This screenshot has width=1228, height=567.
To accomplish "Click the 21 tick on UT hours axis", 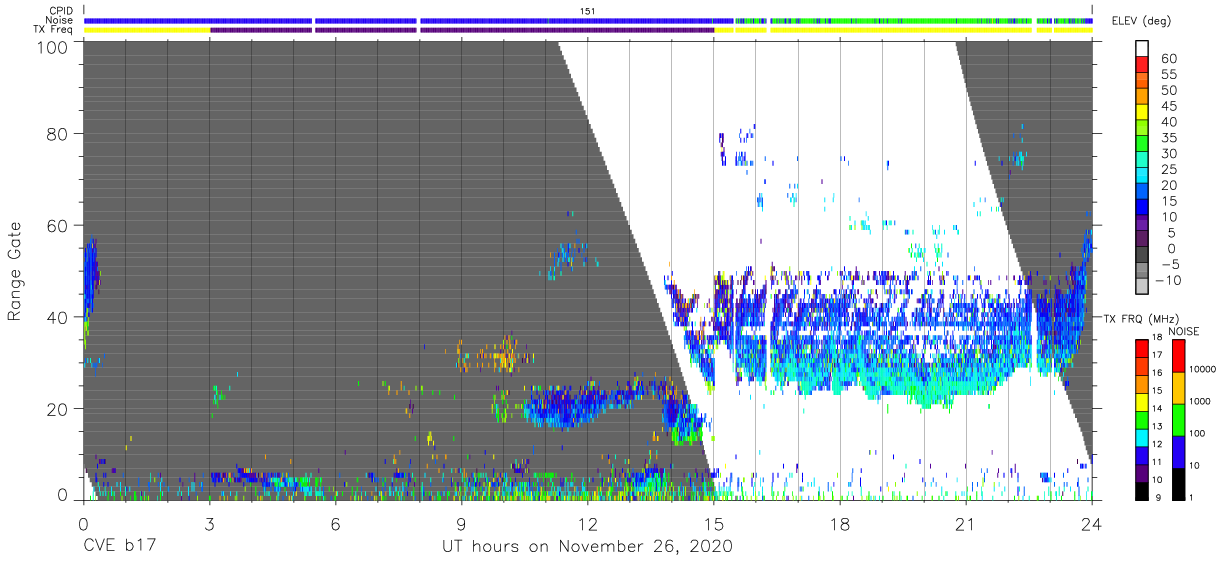I will pos(966,523).
